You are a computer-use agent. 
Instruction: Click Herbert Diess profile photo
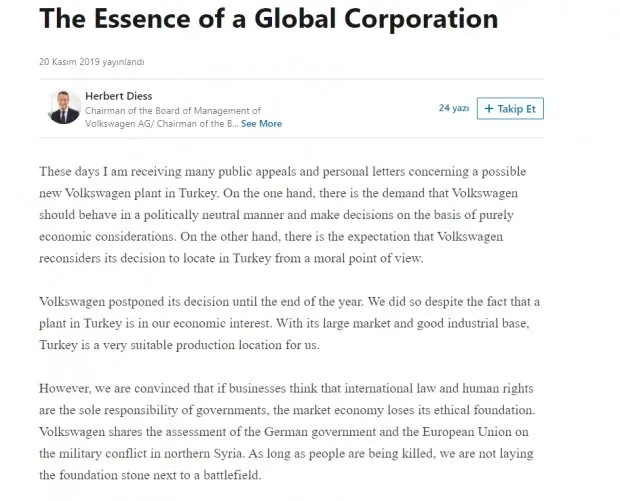(x=64, y=108)
